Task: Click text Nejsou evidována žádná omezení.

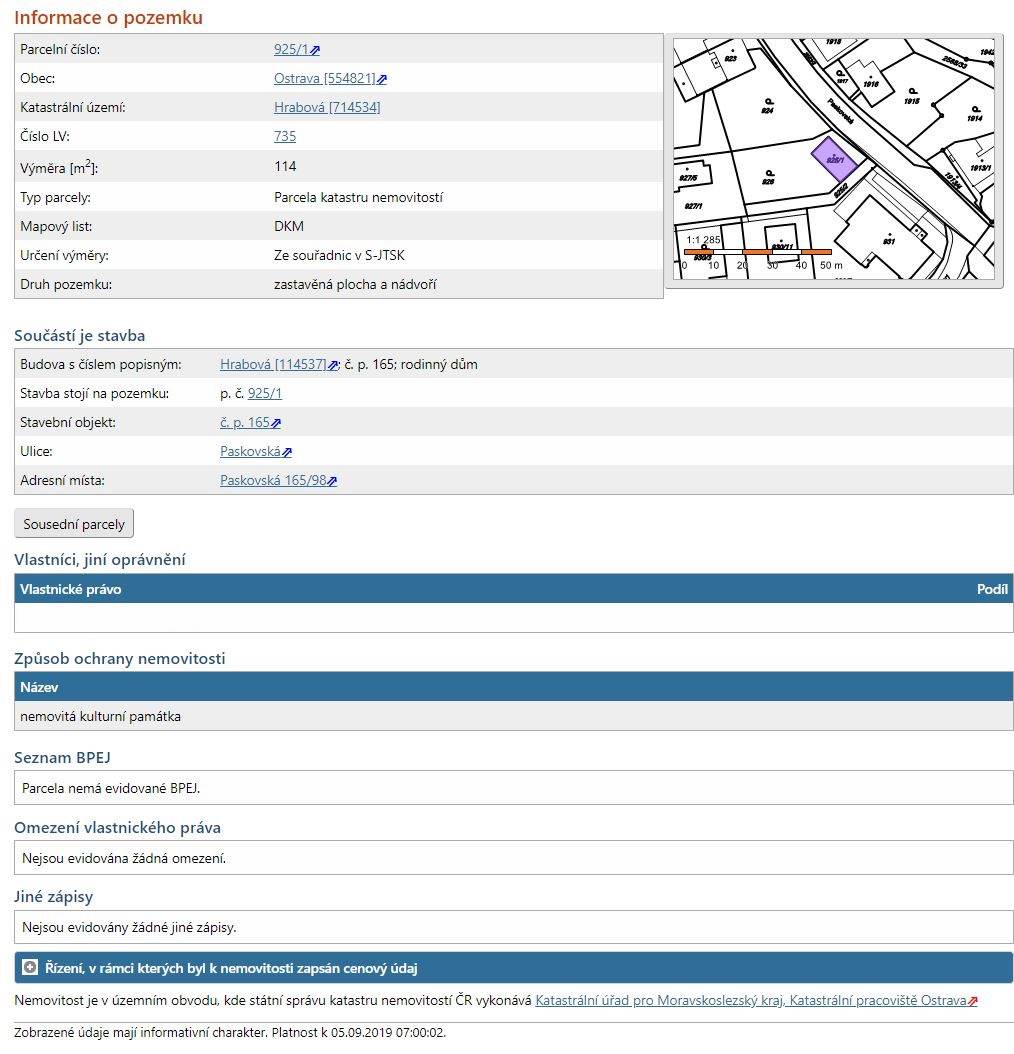Action: pos(124,858)
